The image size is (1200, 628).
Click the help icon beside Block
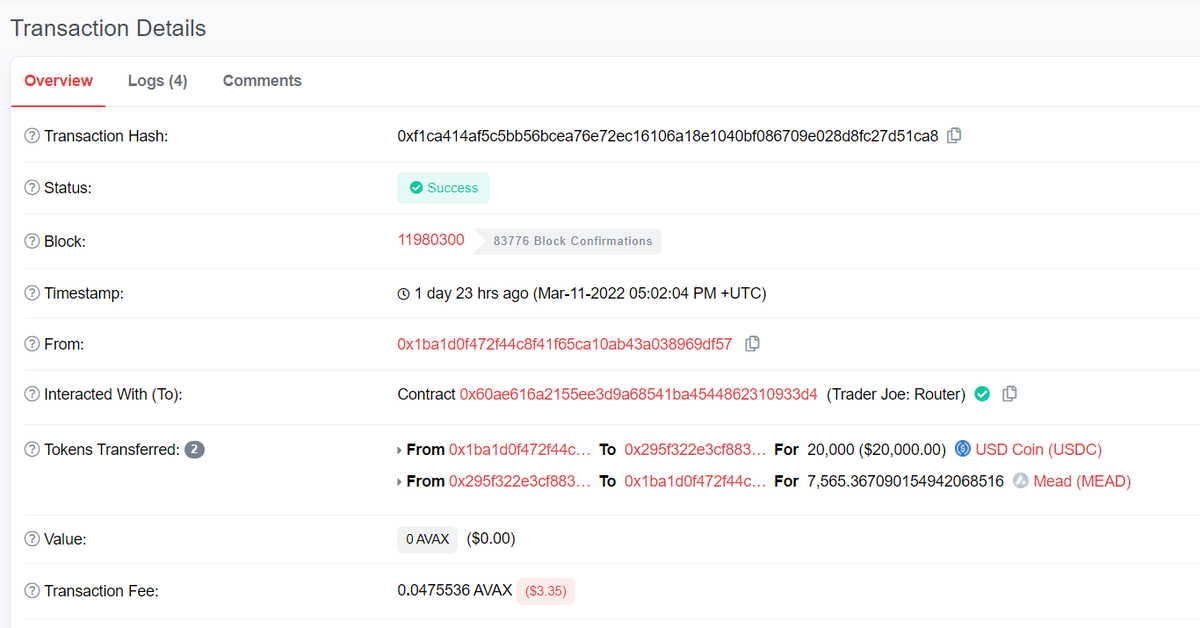pos(32,241)
